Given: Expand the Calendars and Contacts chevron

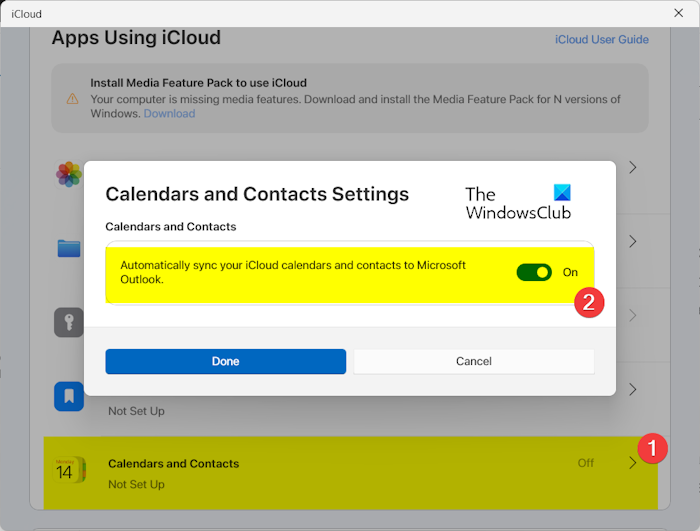Looking at the screenshot, I should (632, 463).
